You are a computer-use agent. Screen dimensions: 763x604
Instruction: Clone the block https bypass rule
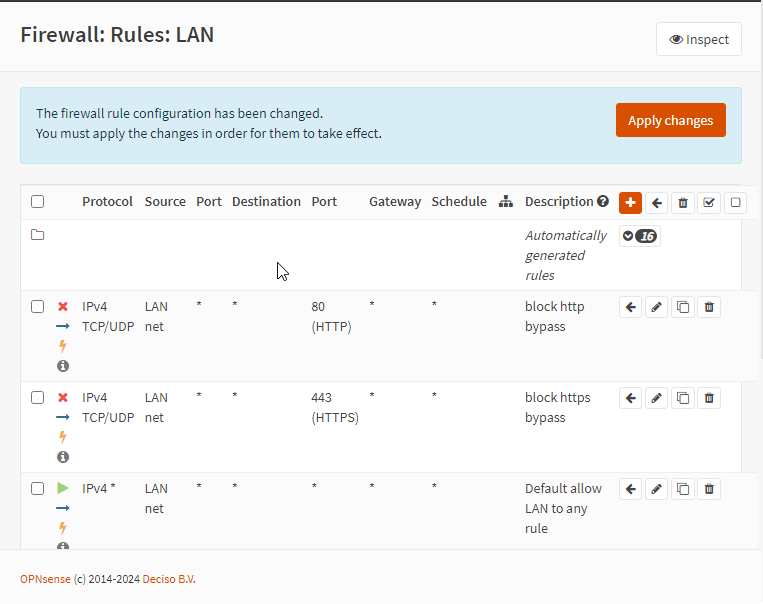tap(683, 398)
